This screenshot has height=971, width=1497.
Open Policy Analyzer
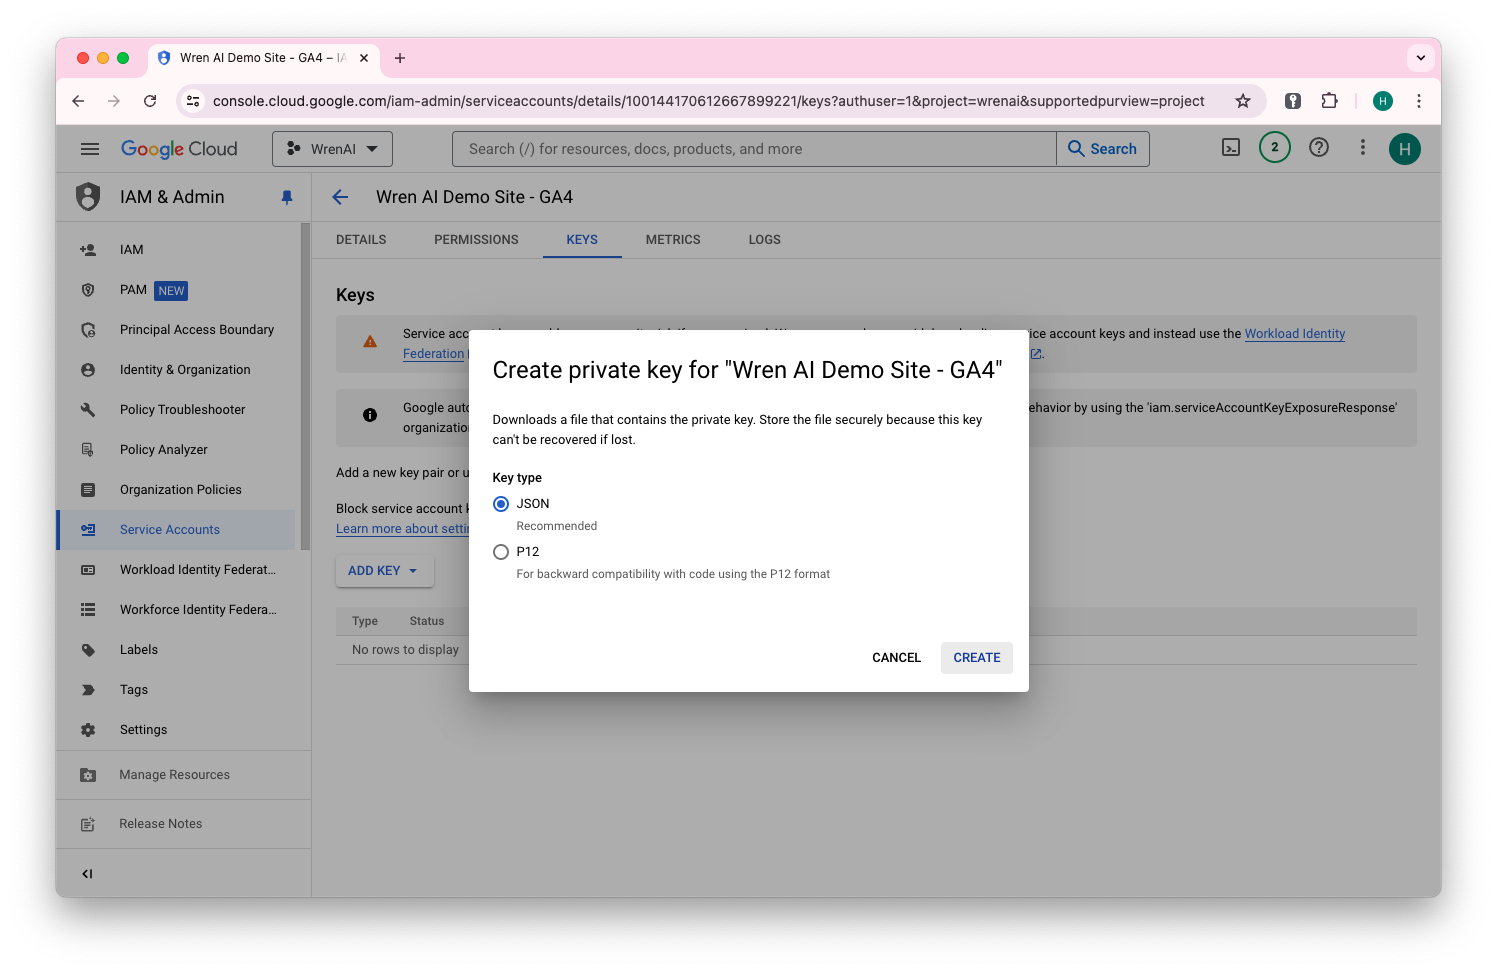[x=178, y=450]
